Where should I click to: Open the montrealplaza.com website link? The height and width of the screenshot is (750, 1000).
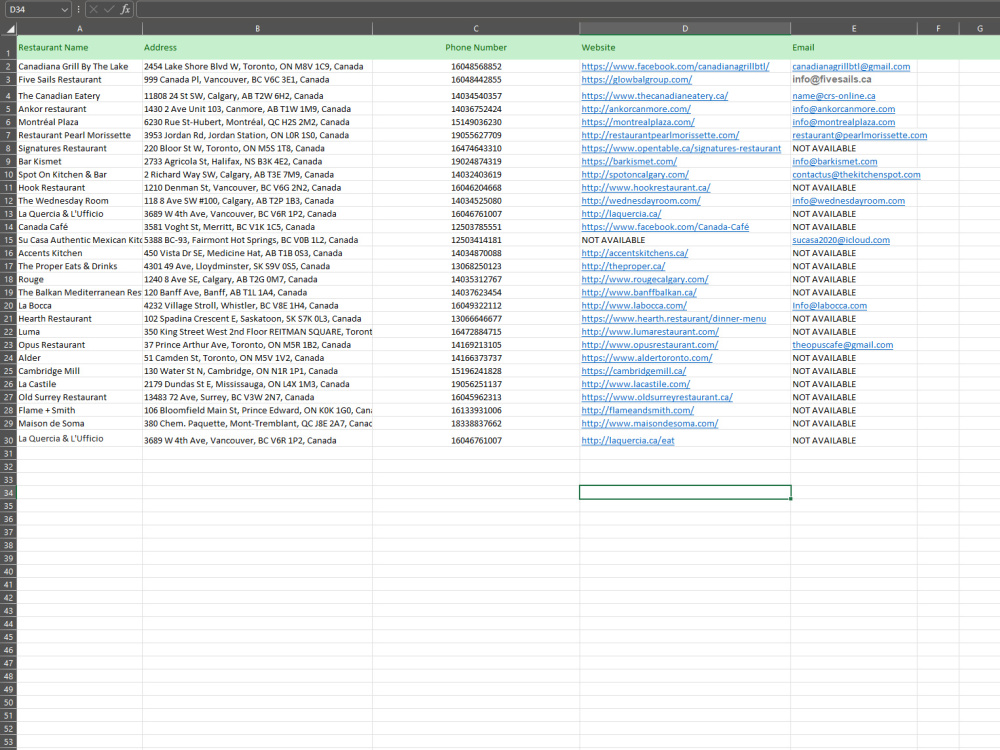point(638,122)
